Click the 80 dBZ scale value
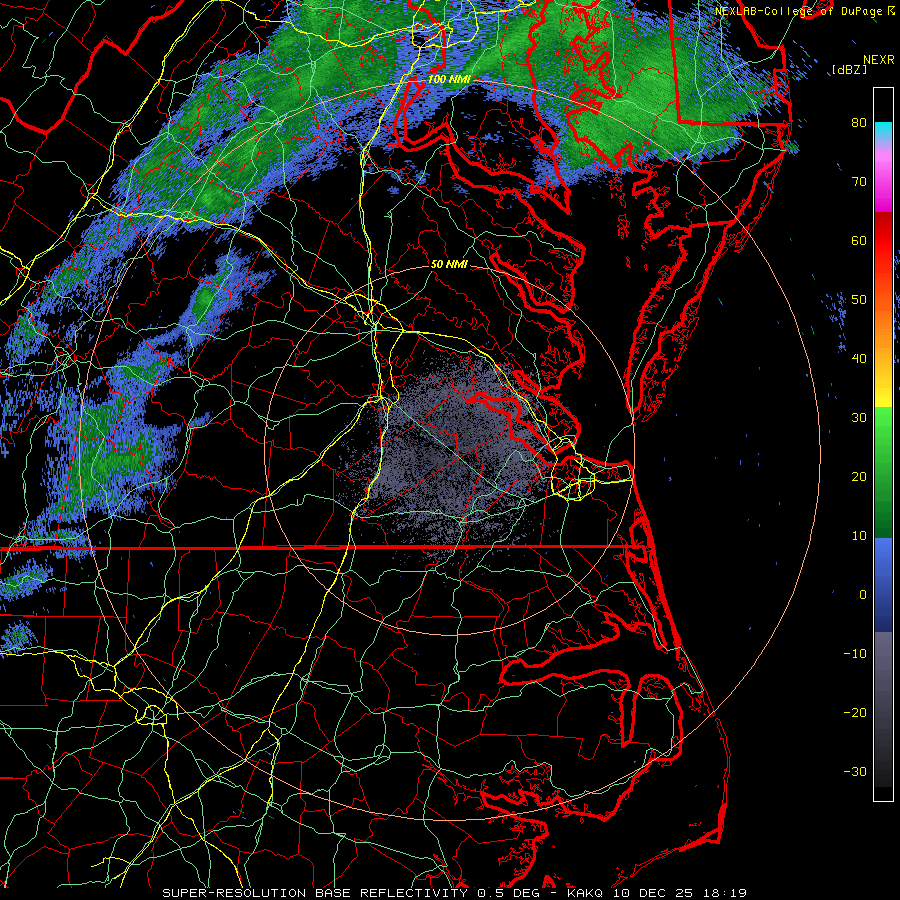900x900 pixels. click(859, 122)
